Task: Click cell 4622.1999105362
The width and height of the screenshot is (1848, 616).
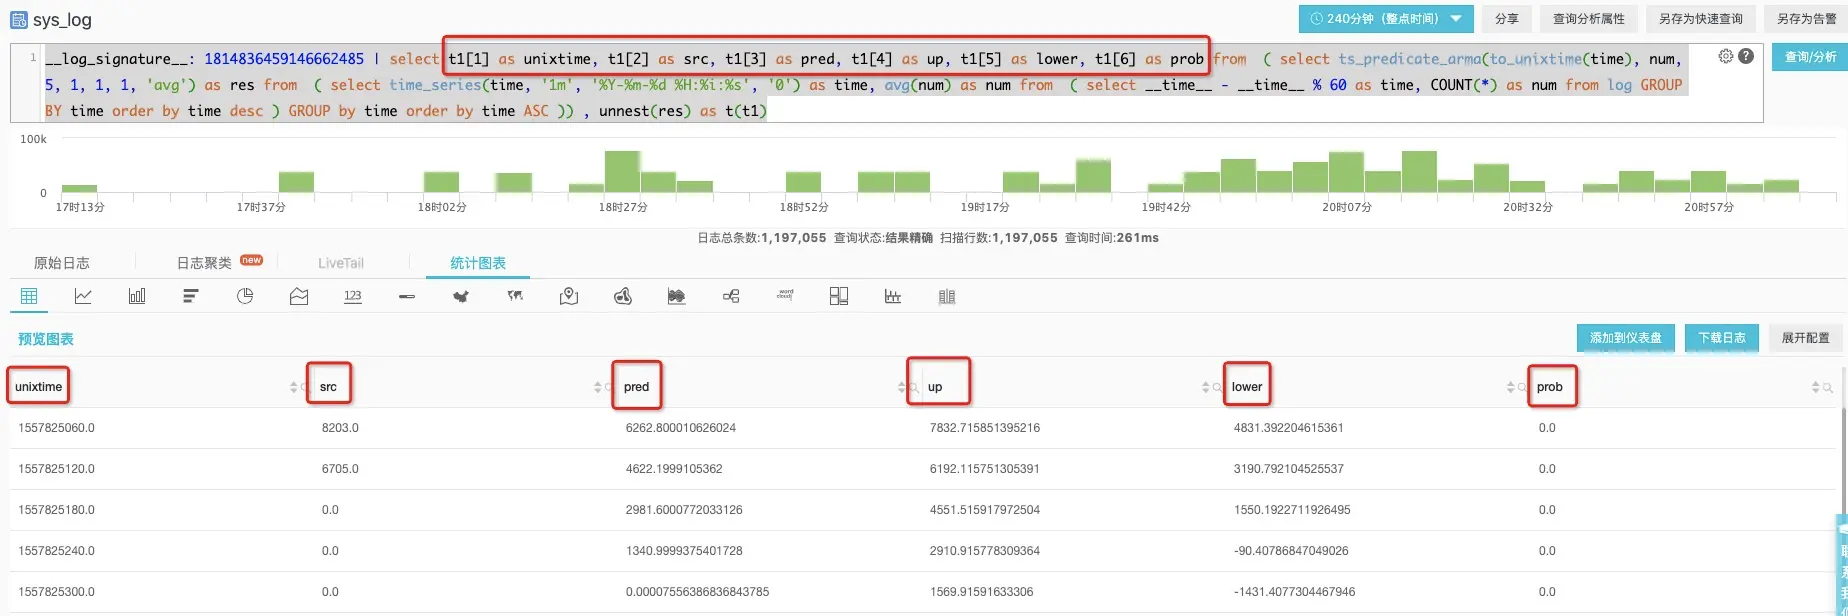Action: click(674, 469)
